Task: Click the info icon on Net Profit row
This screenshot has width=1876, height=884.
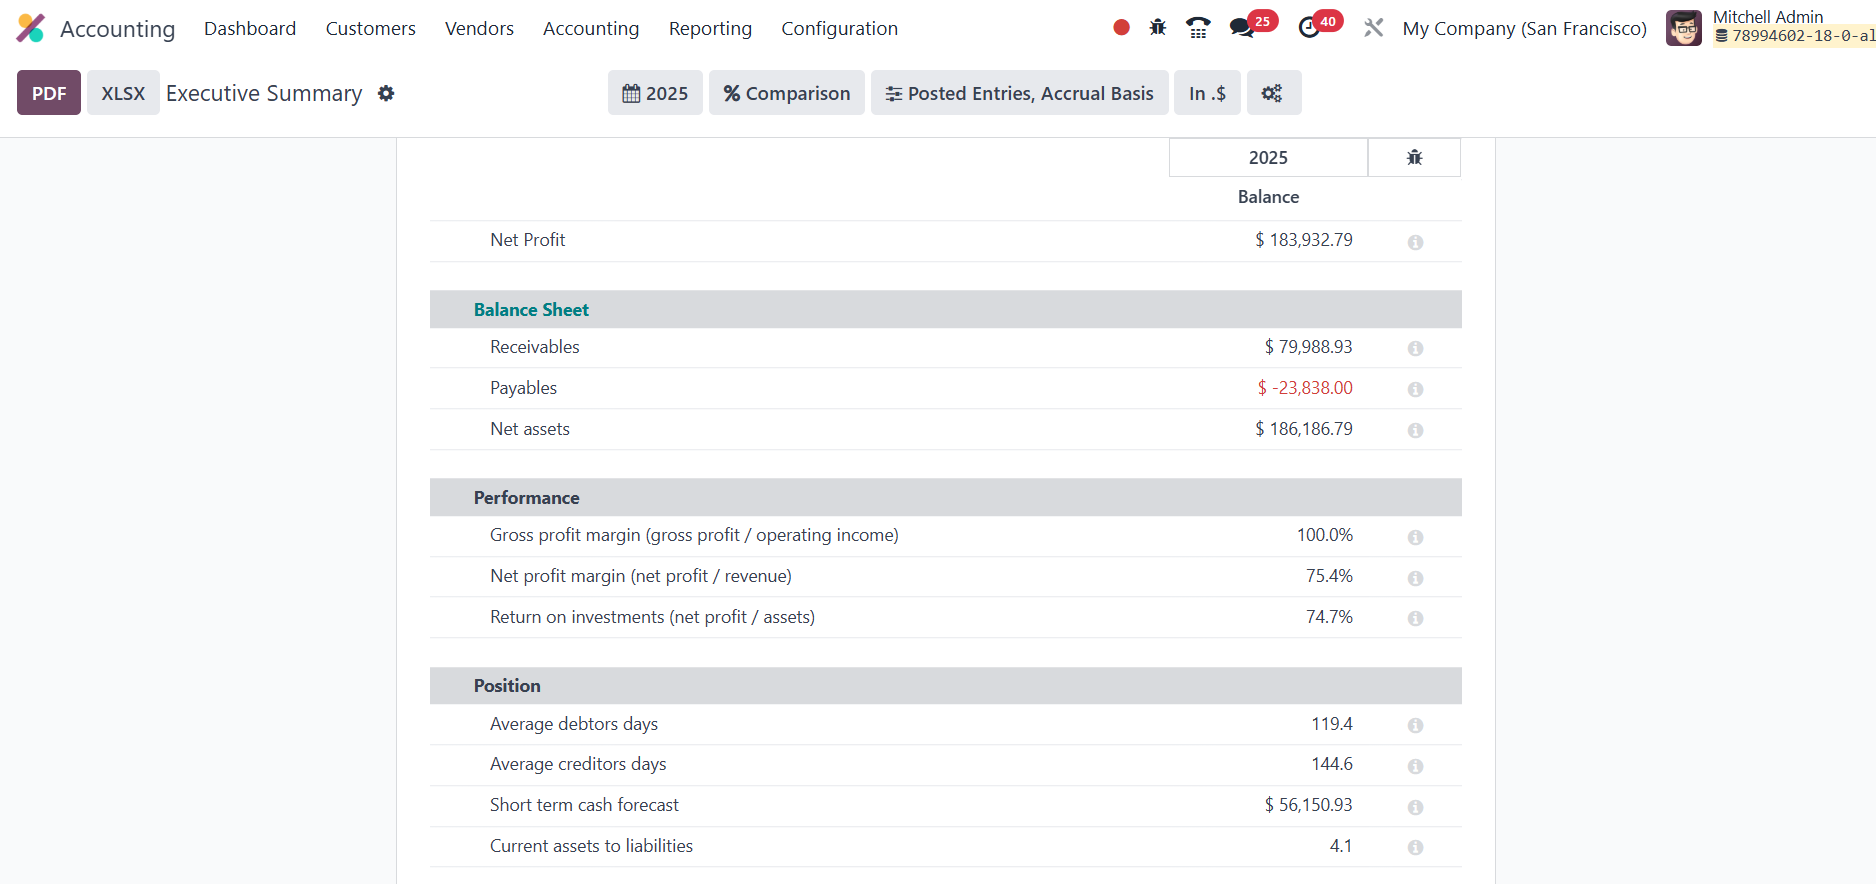Action: coord(1415,242)
